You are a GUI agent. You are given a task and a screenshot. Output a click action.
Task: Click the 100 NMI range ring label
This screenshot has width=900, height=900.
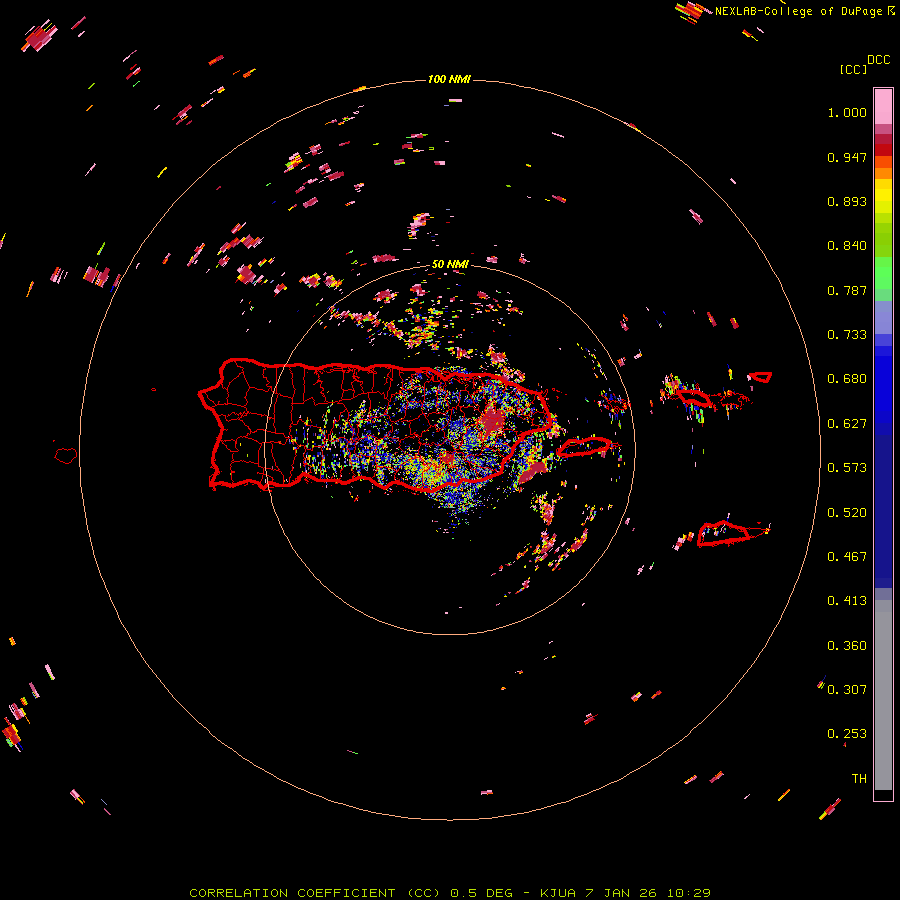(449, 79)
